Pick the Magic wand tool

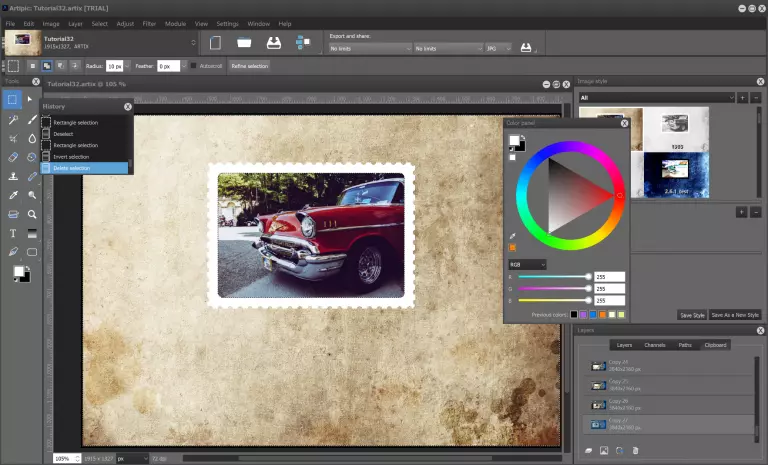pyautogui.click(x=13, y=119)
